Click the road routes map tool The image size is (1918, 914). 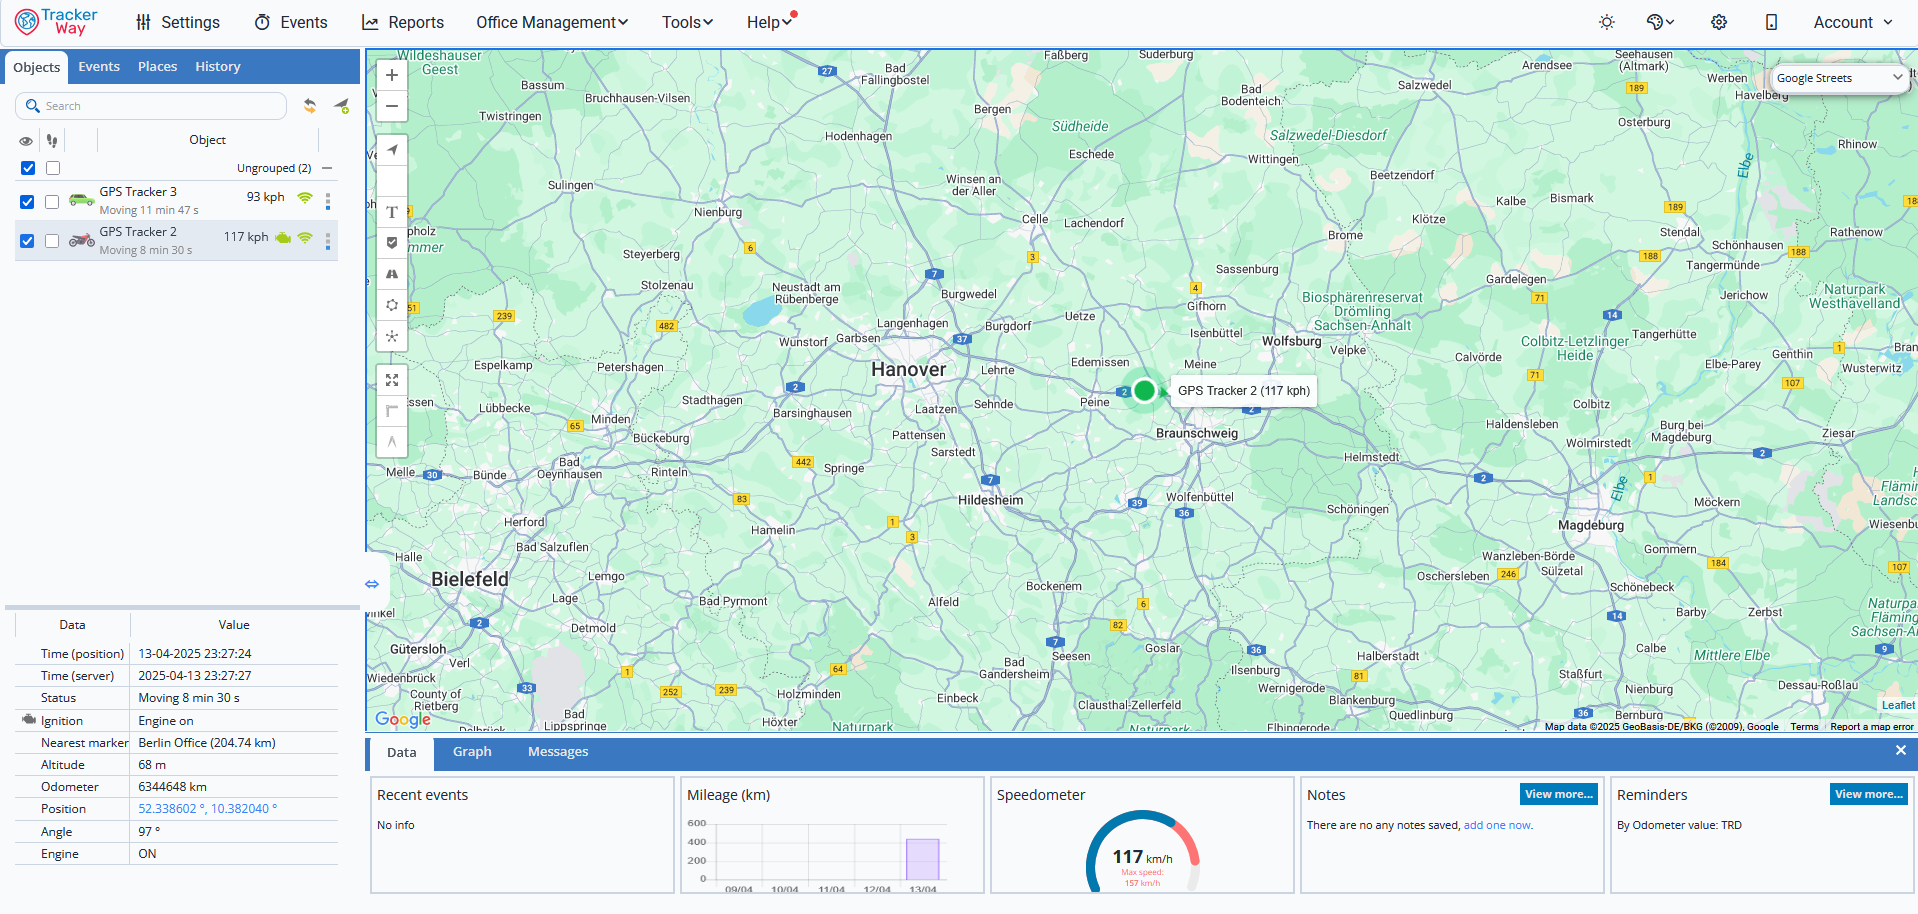coord(392,274)
